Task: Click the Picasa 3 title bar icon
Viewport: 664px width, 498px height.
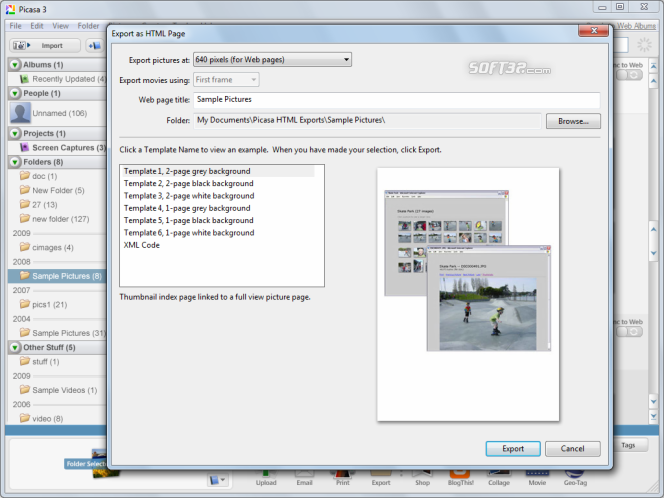Action: (10, 9)
